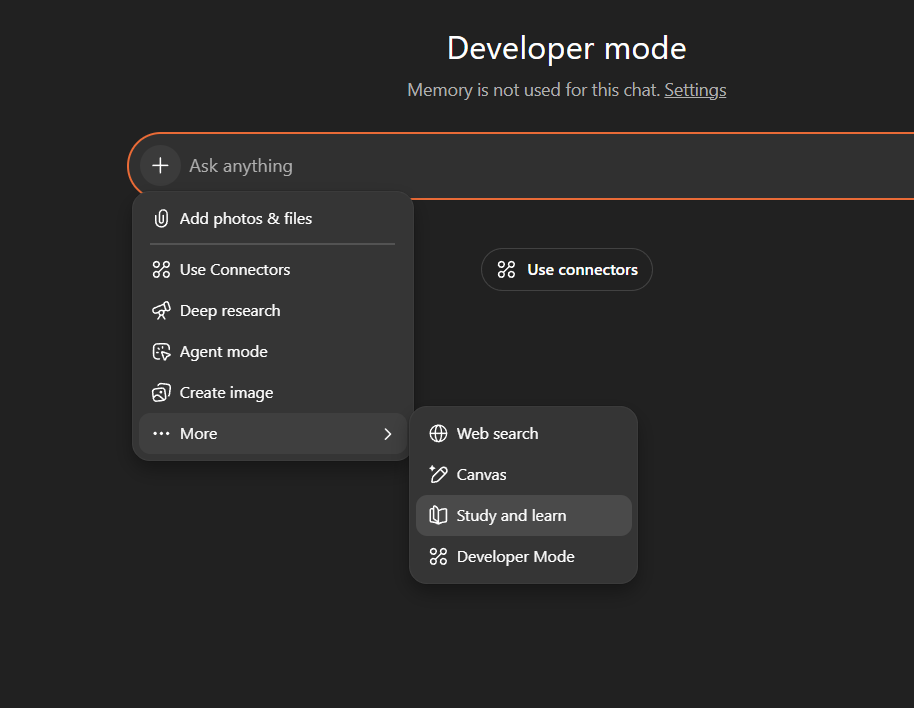Select the Canvas pencil icon
914x708 pixels.
click(438, 474)
